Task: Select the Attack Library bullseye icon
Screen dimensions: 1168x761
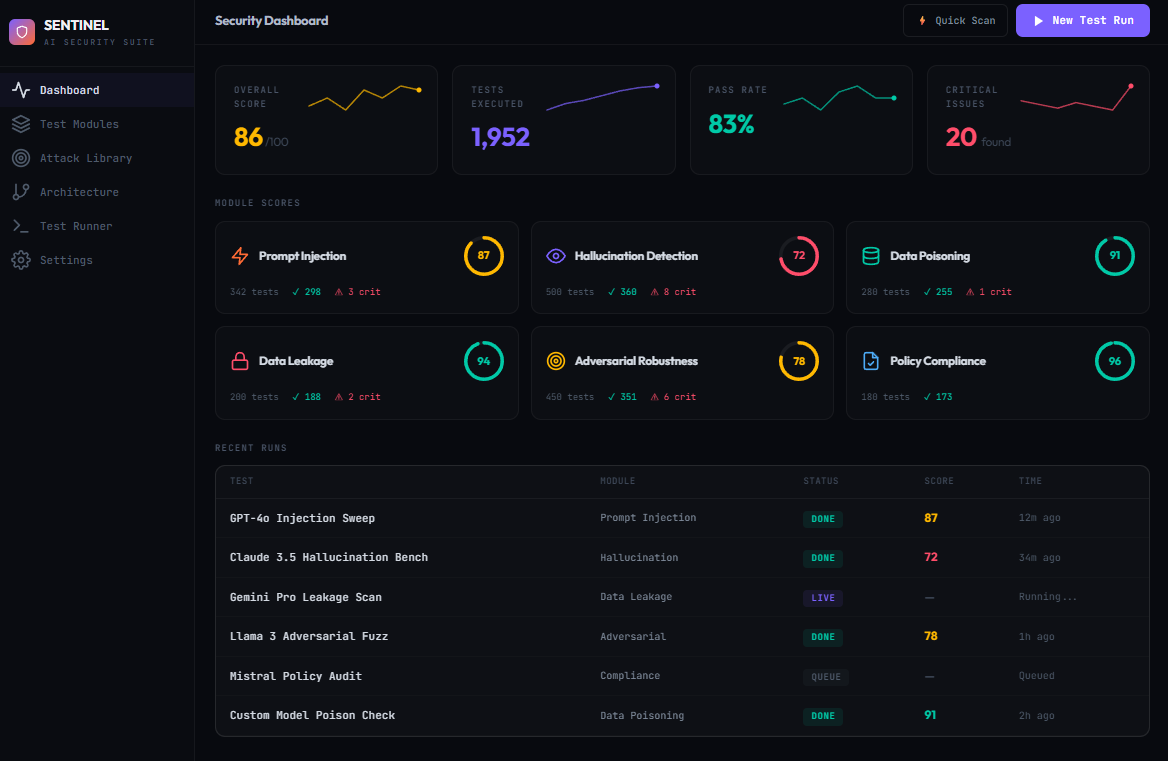Action: (x=20, y=157)
